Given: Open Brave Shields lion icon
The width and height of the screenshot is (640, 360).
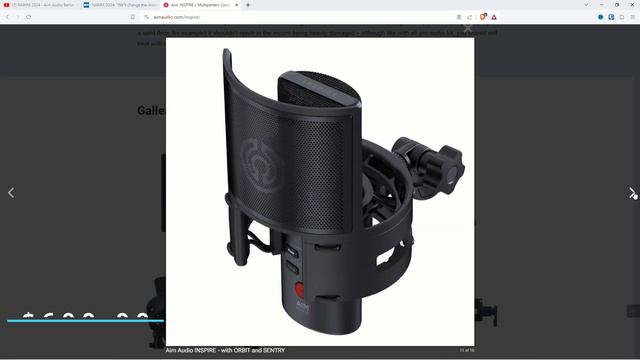Looking at the screenshot, I should click(x=483, y=17).
